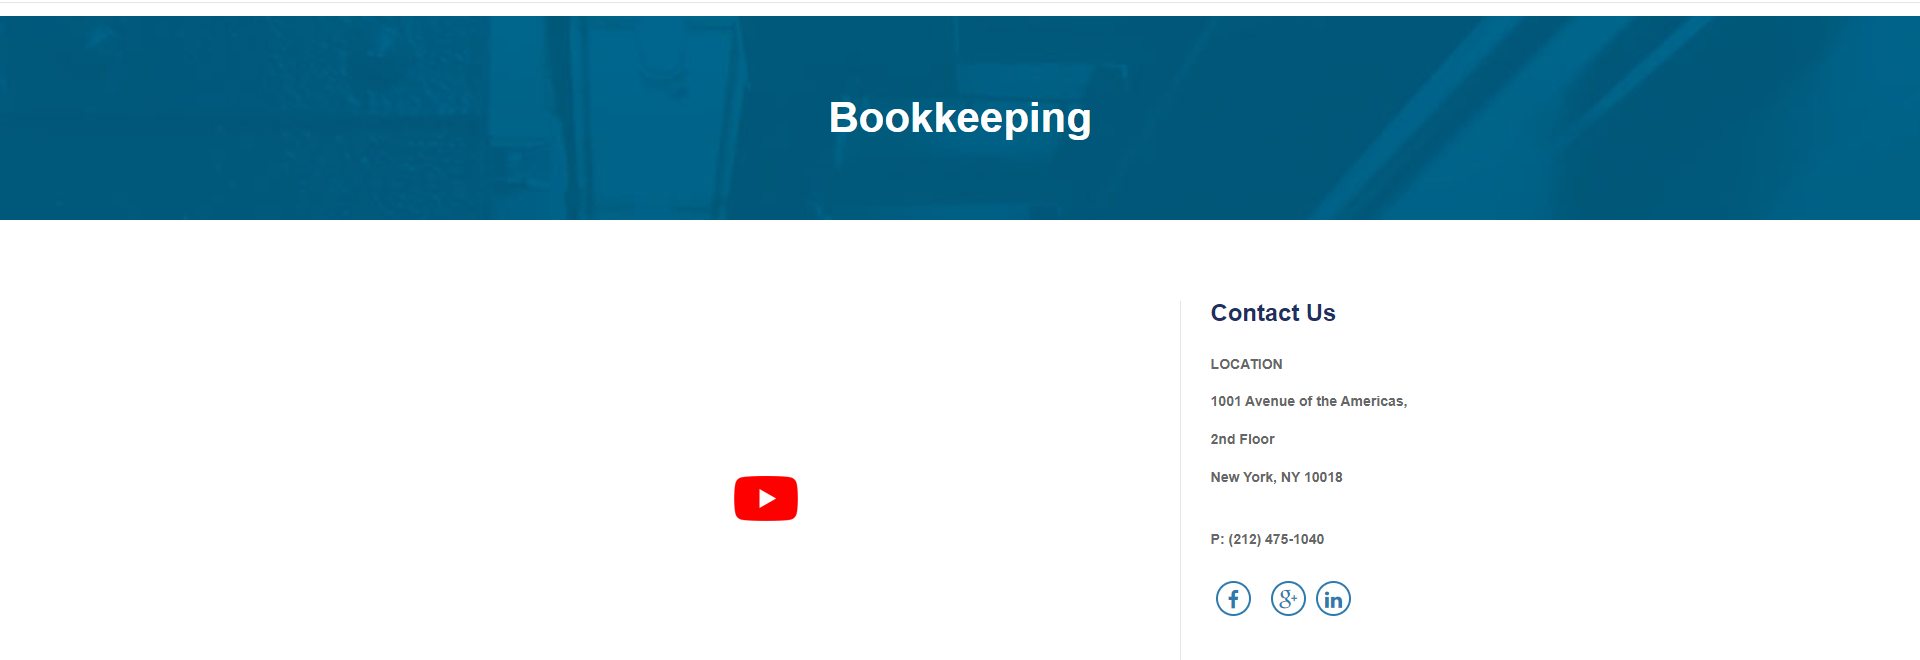Play the embedded YouTube video
The image size is (1920, 660).
click(766, 498)
